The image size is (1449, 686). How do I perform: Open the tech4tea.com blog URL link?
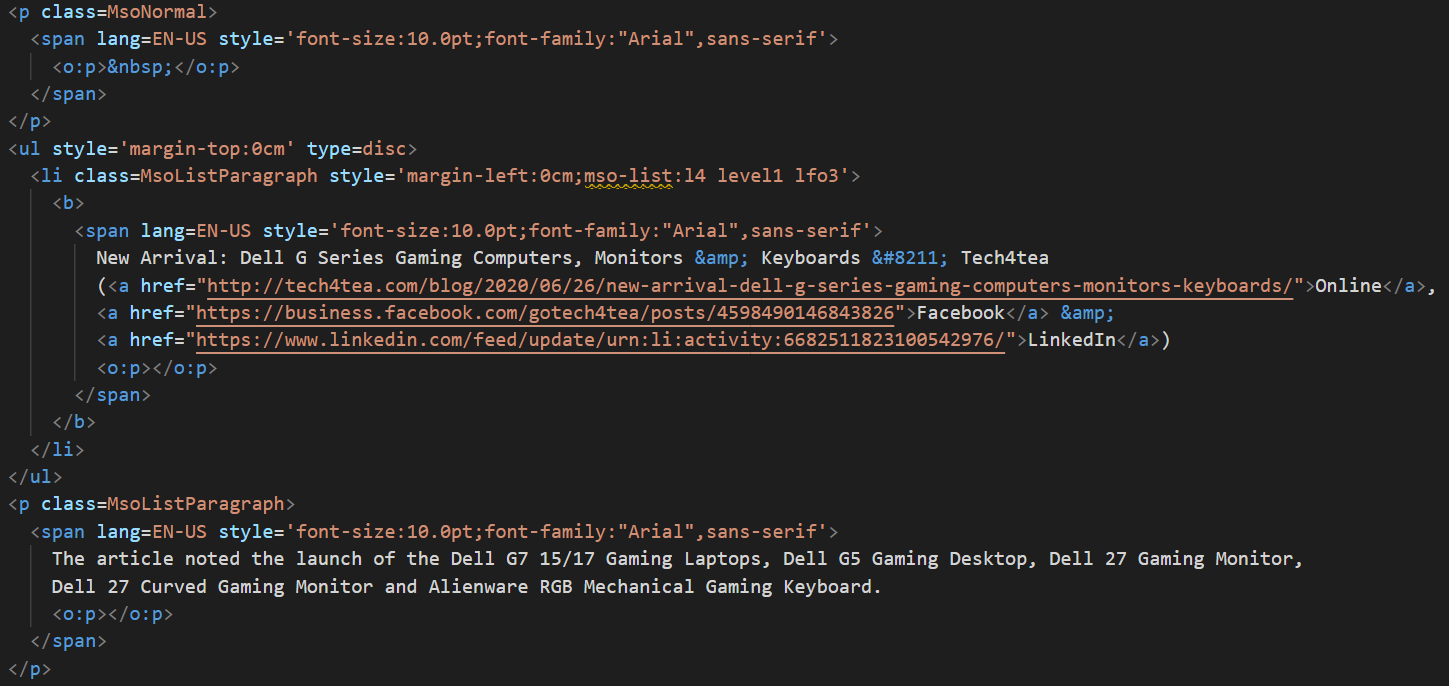tap(749, 286)
